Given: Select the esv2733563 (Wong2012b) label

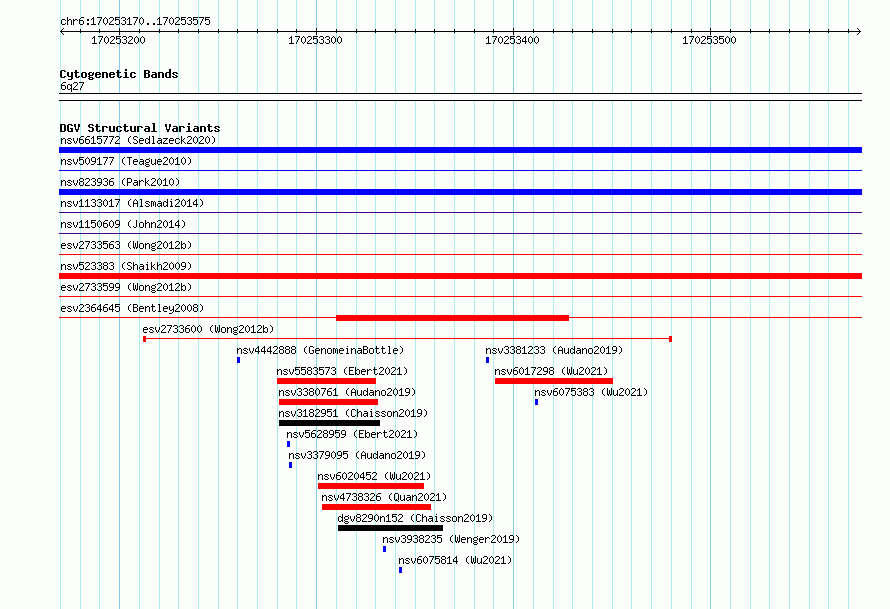Looking at the screenshot, I should (x=126, y=245).
